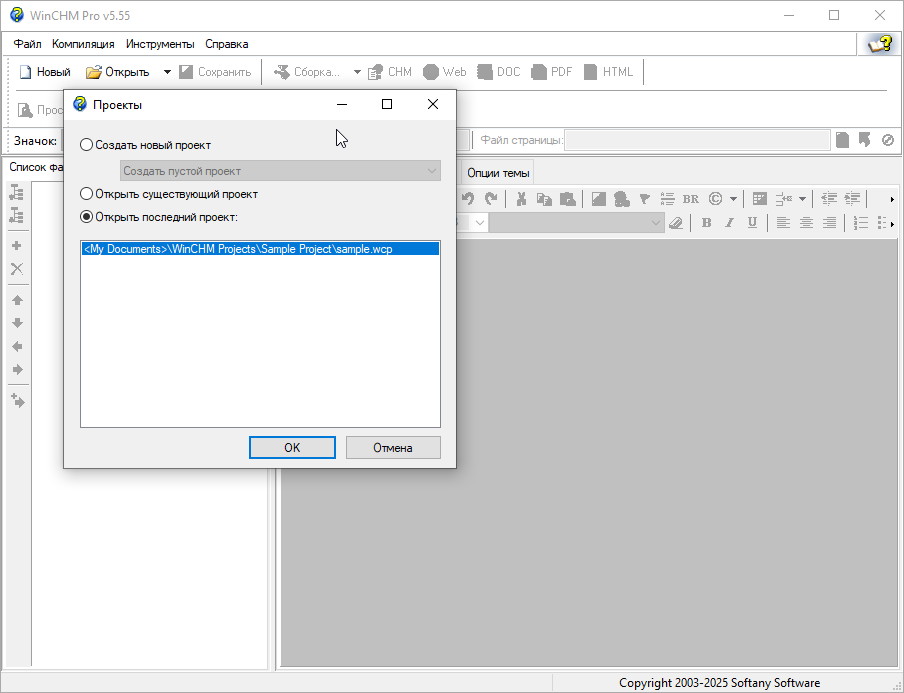
Task: Toggle Underline formatting
Action: pos(752,223)
